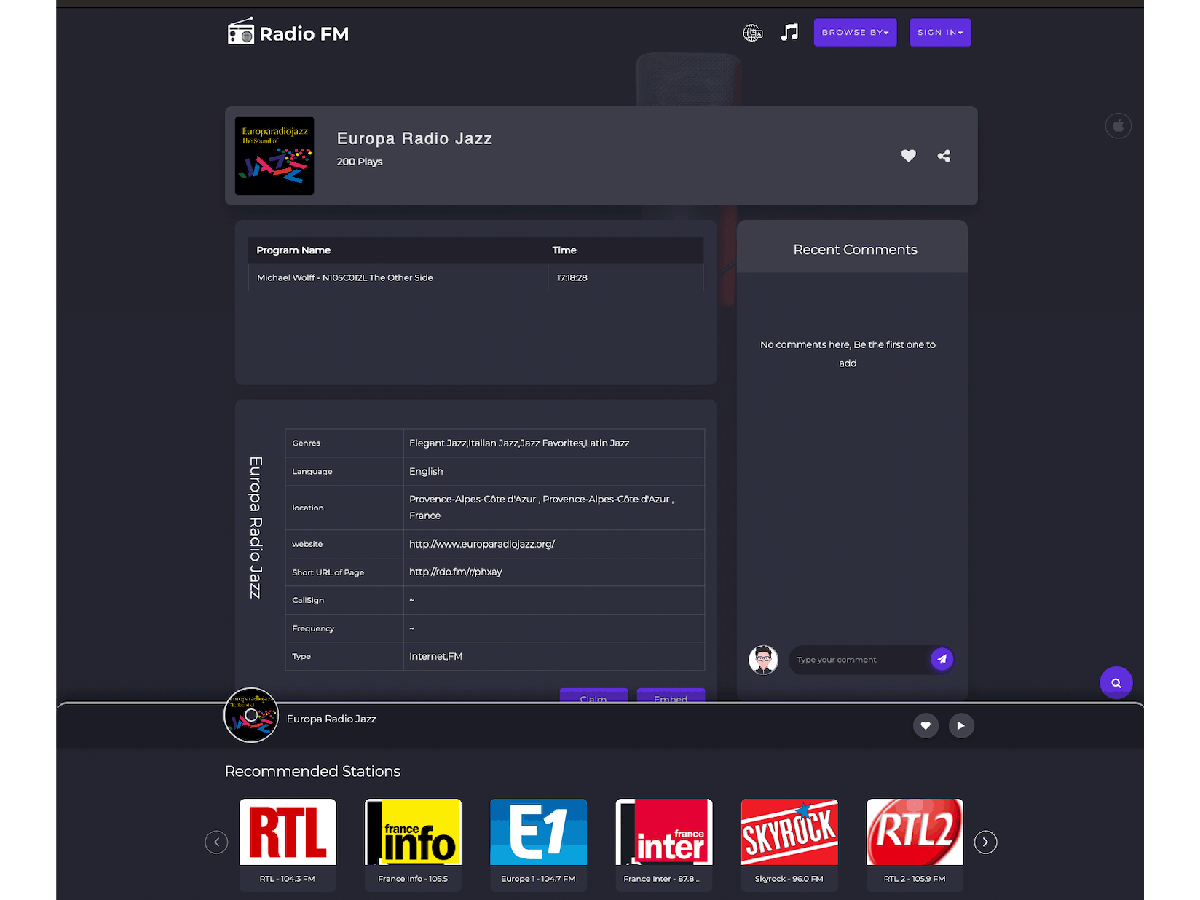Open the language globe icon
The image size is (1200, 900).
[752, 33]
